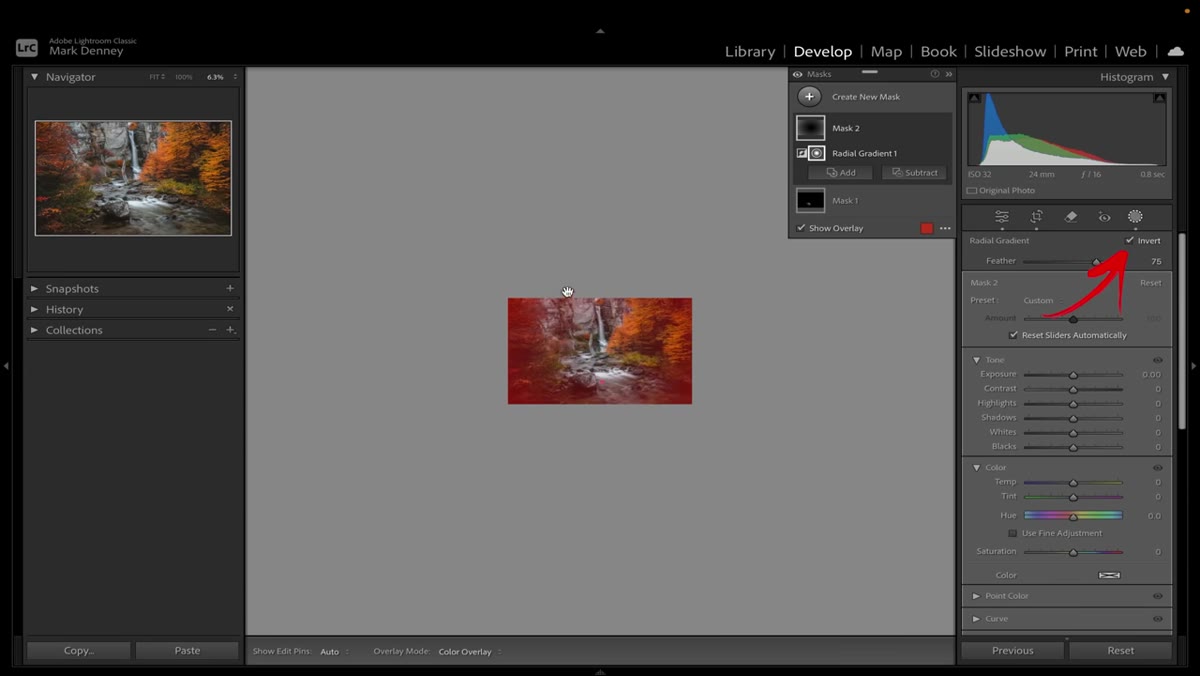Click the Hue slider handle
This screenshot has width=1200, height=676.
[1073, 516]
